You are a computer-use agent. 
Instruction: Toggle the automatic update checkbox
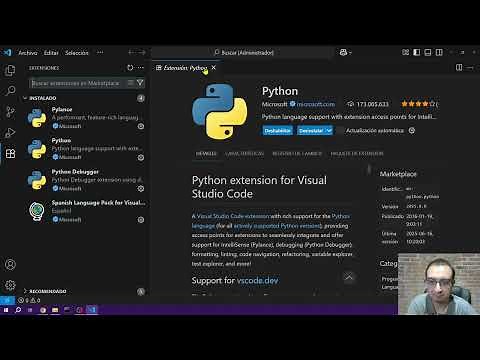(x=340, y=130)
